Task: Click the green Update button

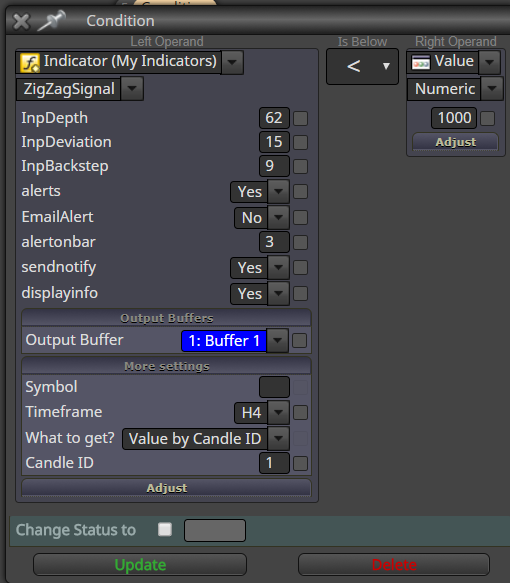Action: tap(140, 565)
